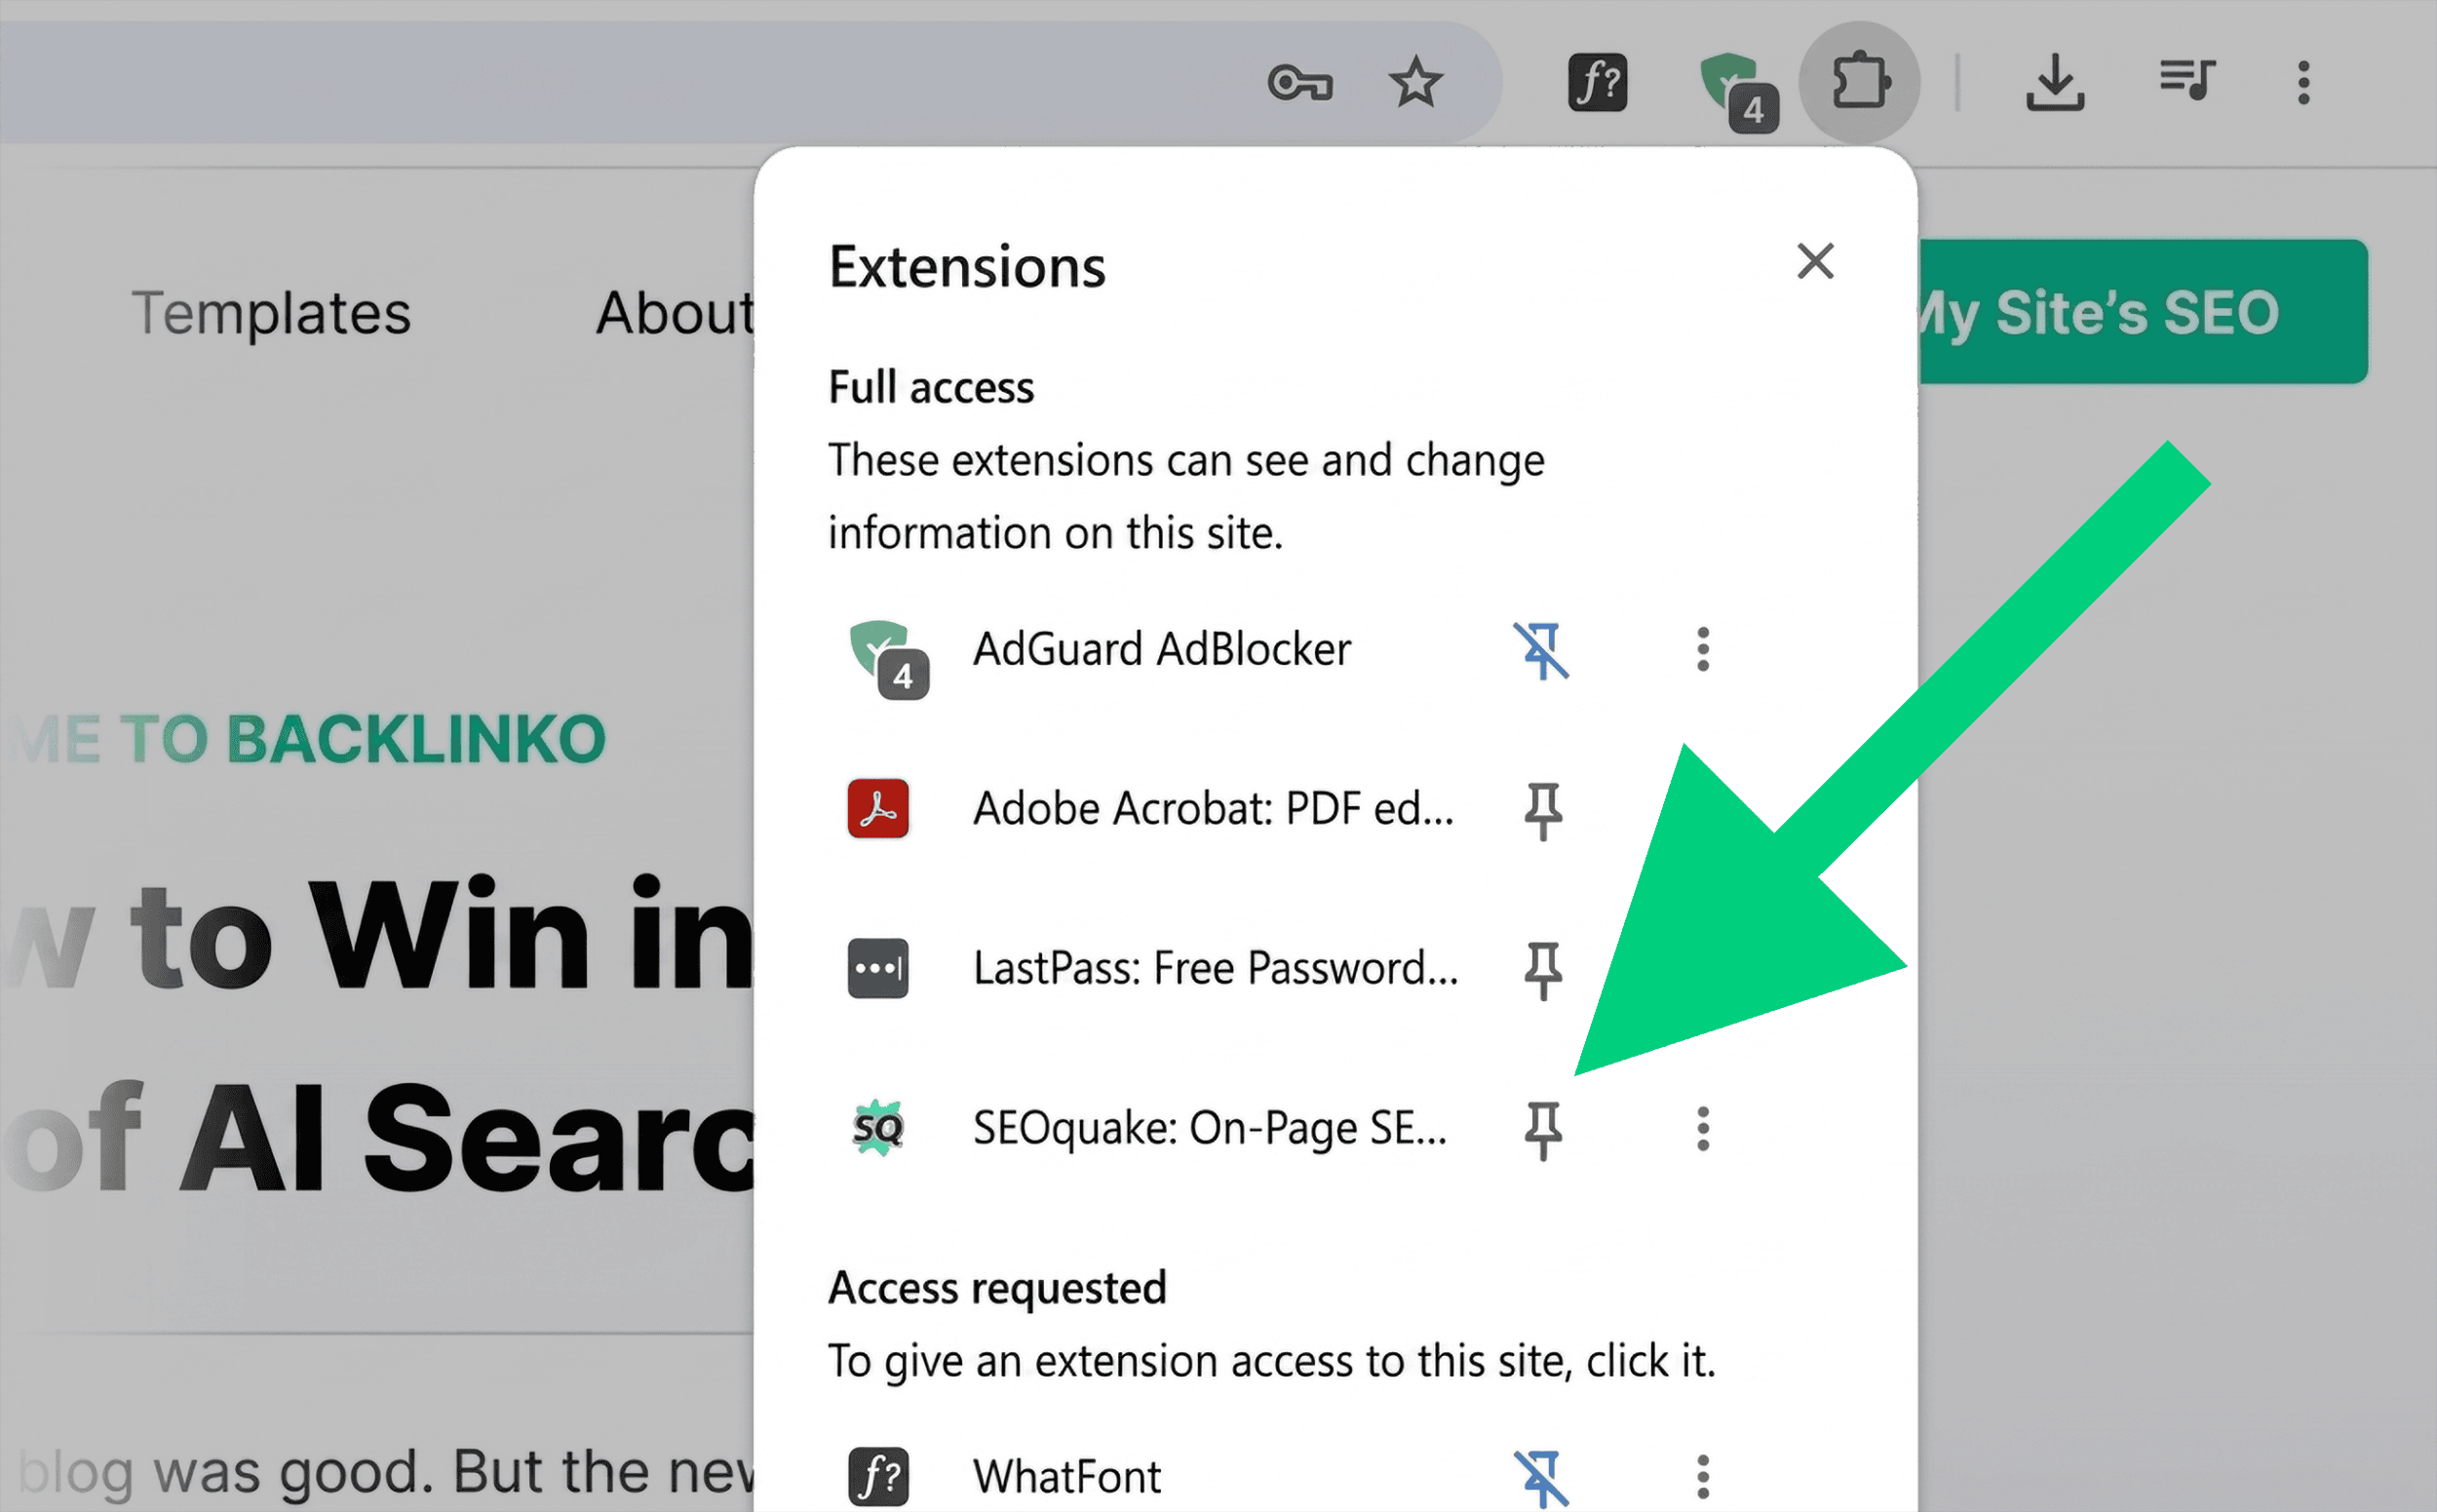Open more options for SEOquake

click(x=1702, y=1129)
